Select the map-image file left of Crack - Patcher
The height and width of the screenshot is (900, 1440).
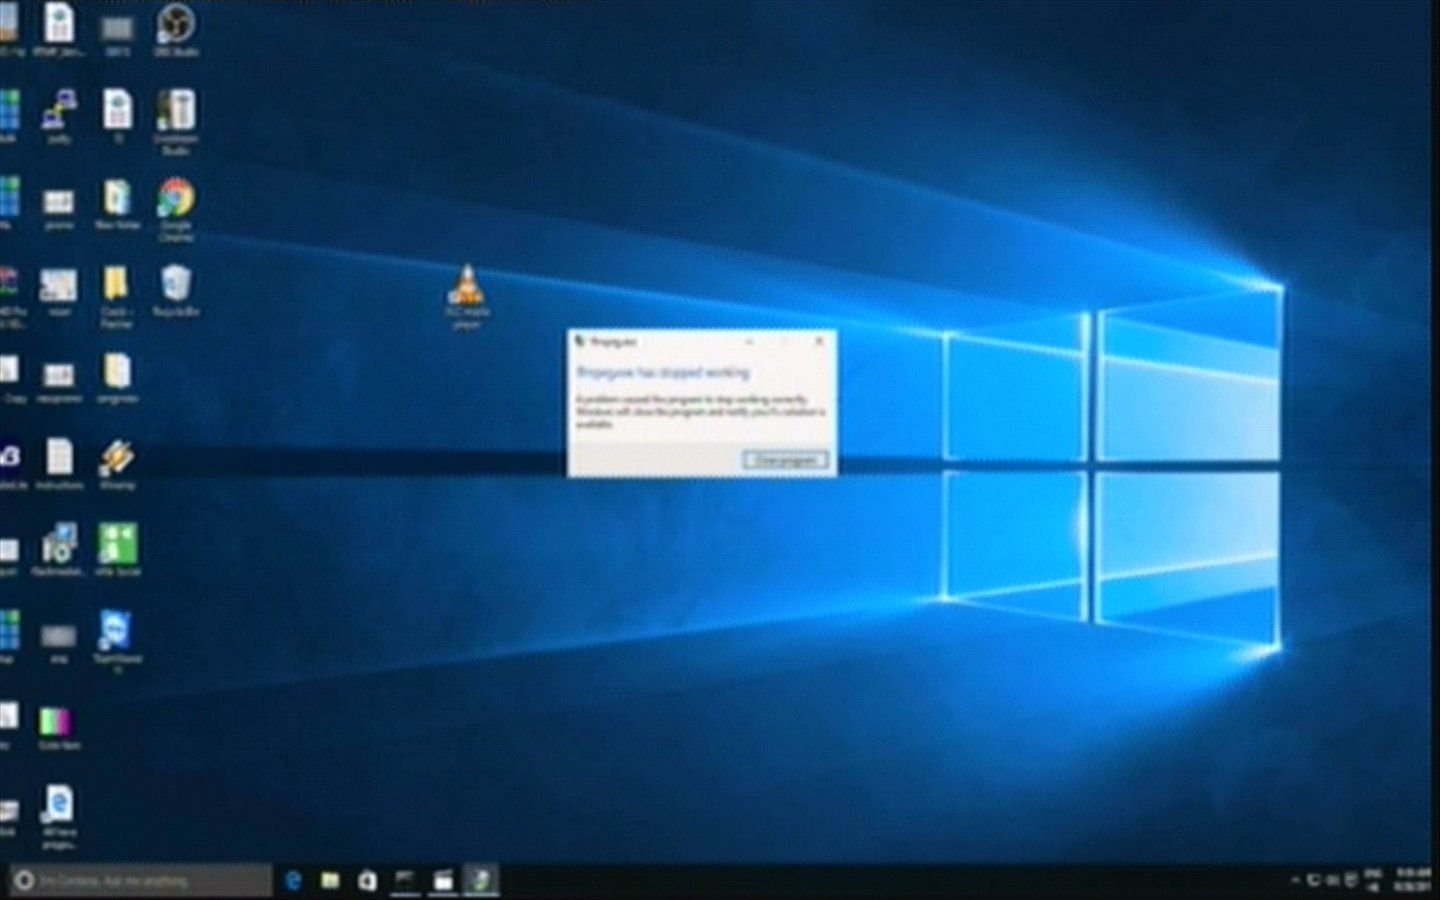click(x=58, y=292)
